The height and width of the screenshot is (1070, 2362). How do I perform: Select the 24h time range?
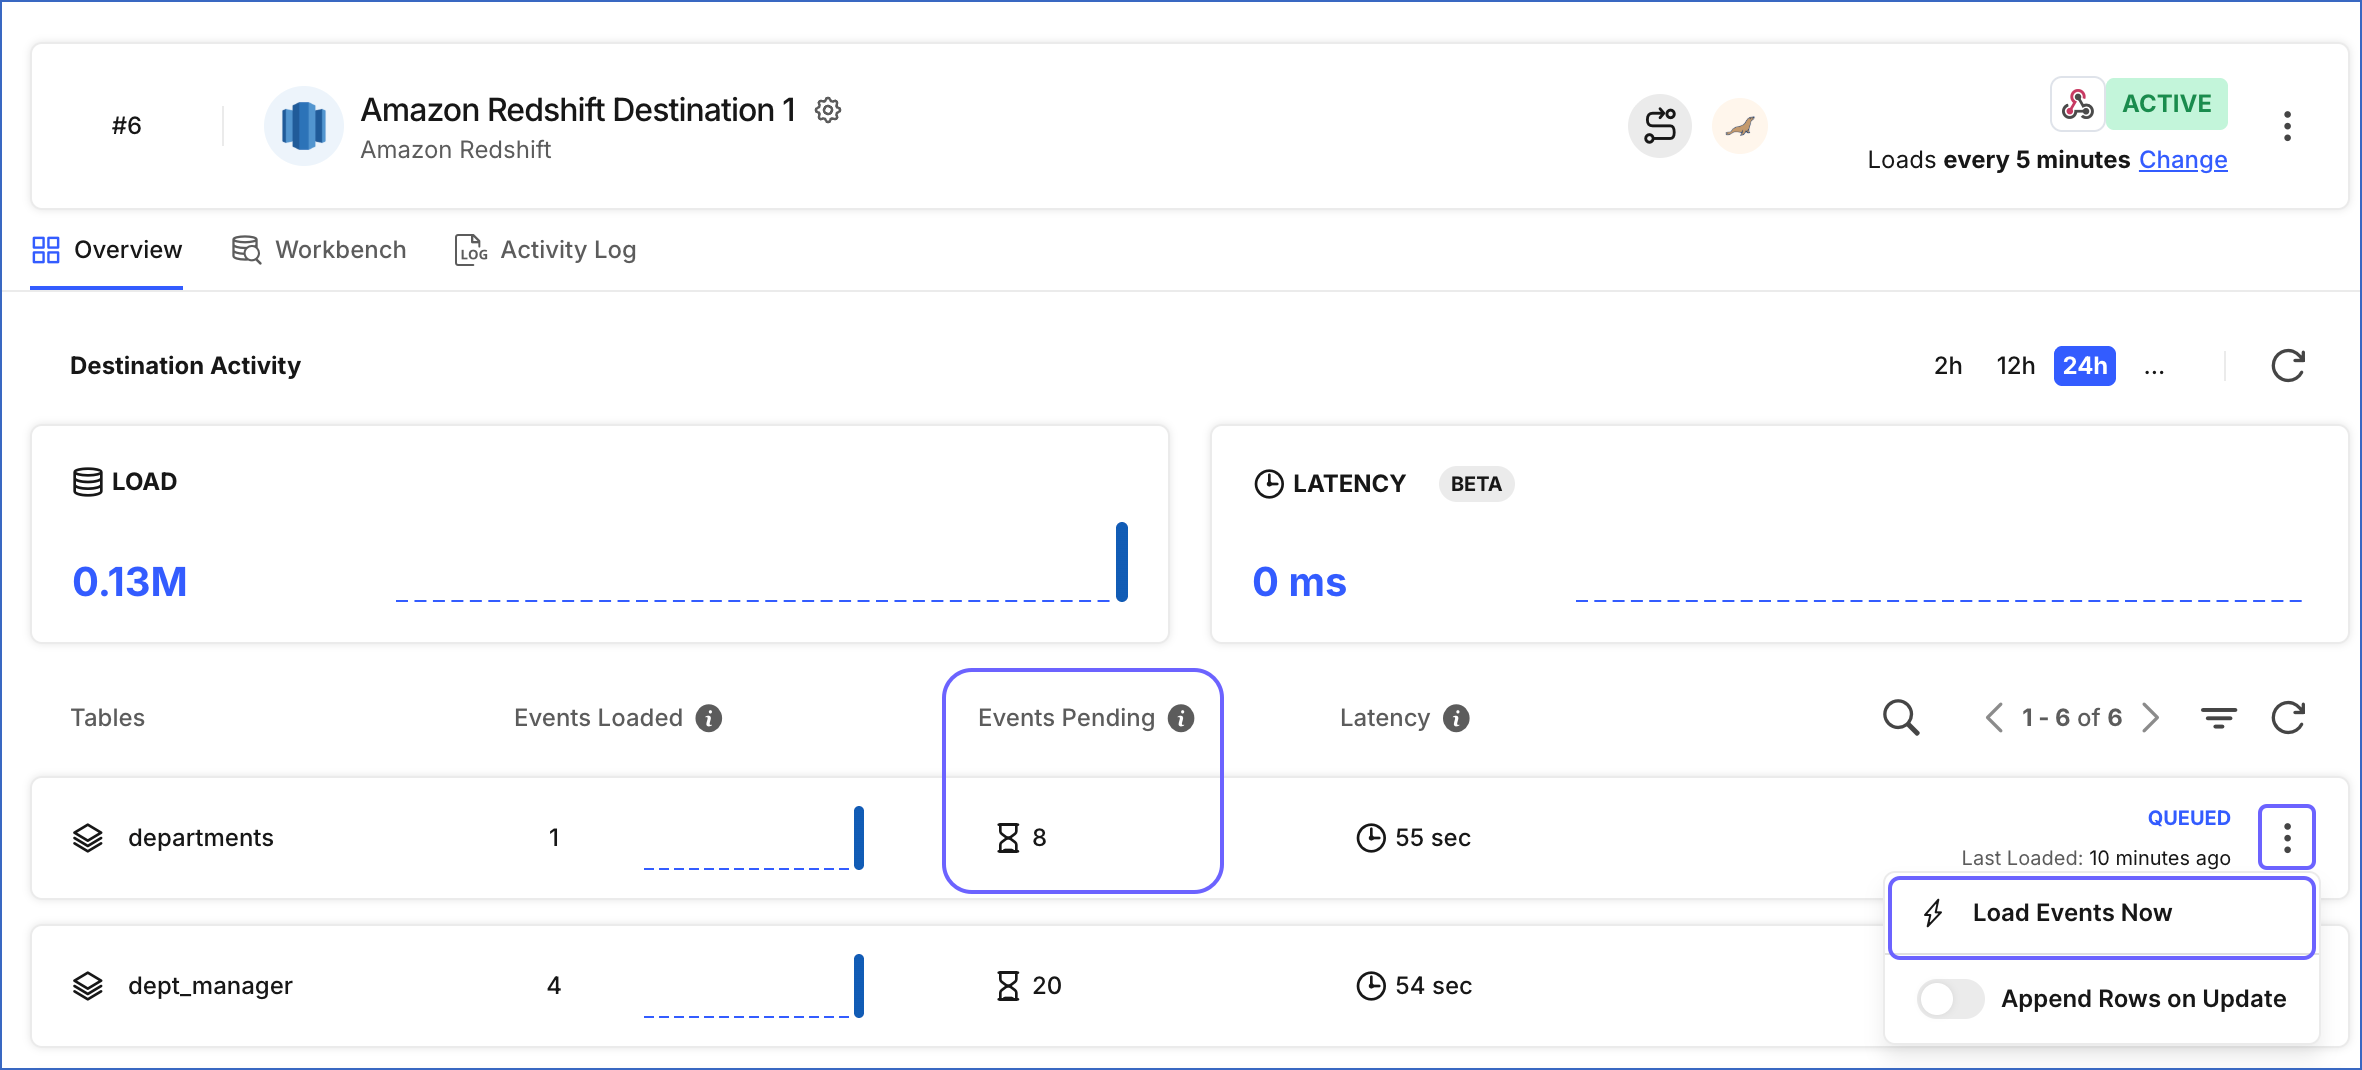pyautogui.click(x=2085, y=366)
